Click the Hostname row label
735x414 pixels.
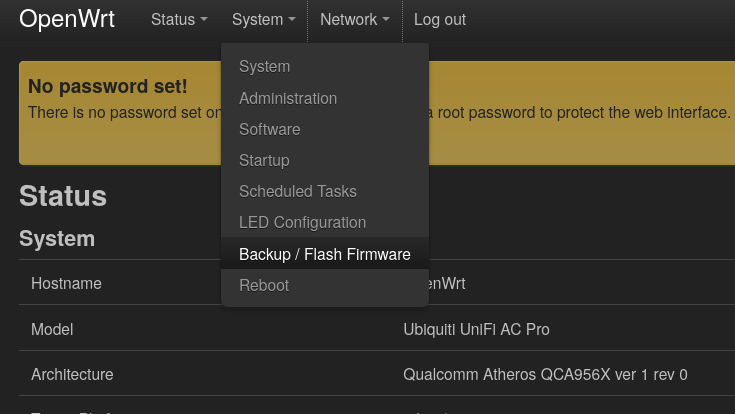pos(66,283)
